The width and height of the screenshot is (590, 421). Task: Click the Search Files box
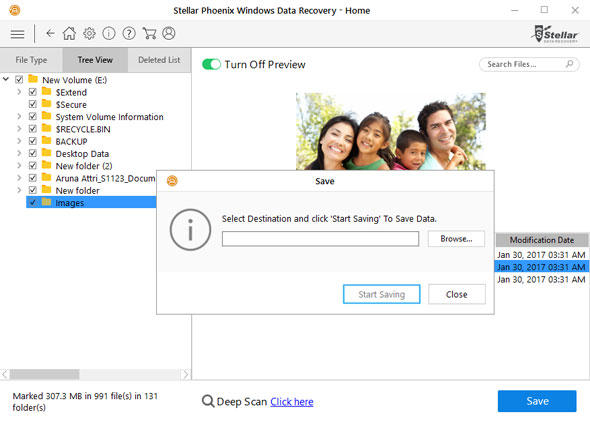coord(529,64)
